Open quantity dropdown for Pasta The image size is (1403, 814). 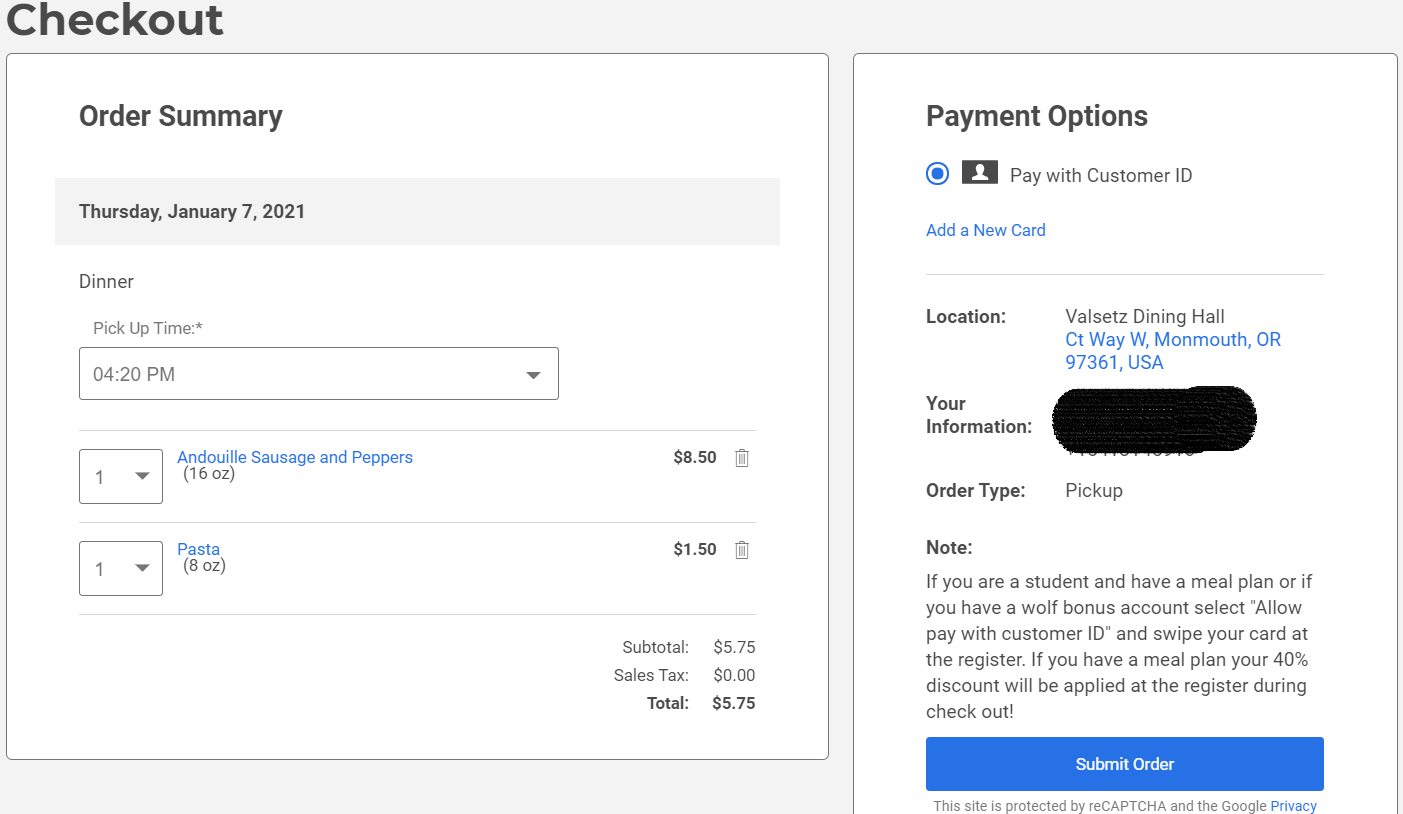tap(121, 568)
